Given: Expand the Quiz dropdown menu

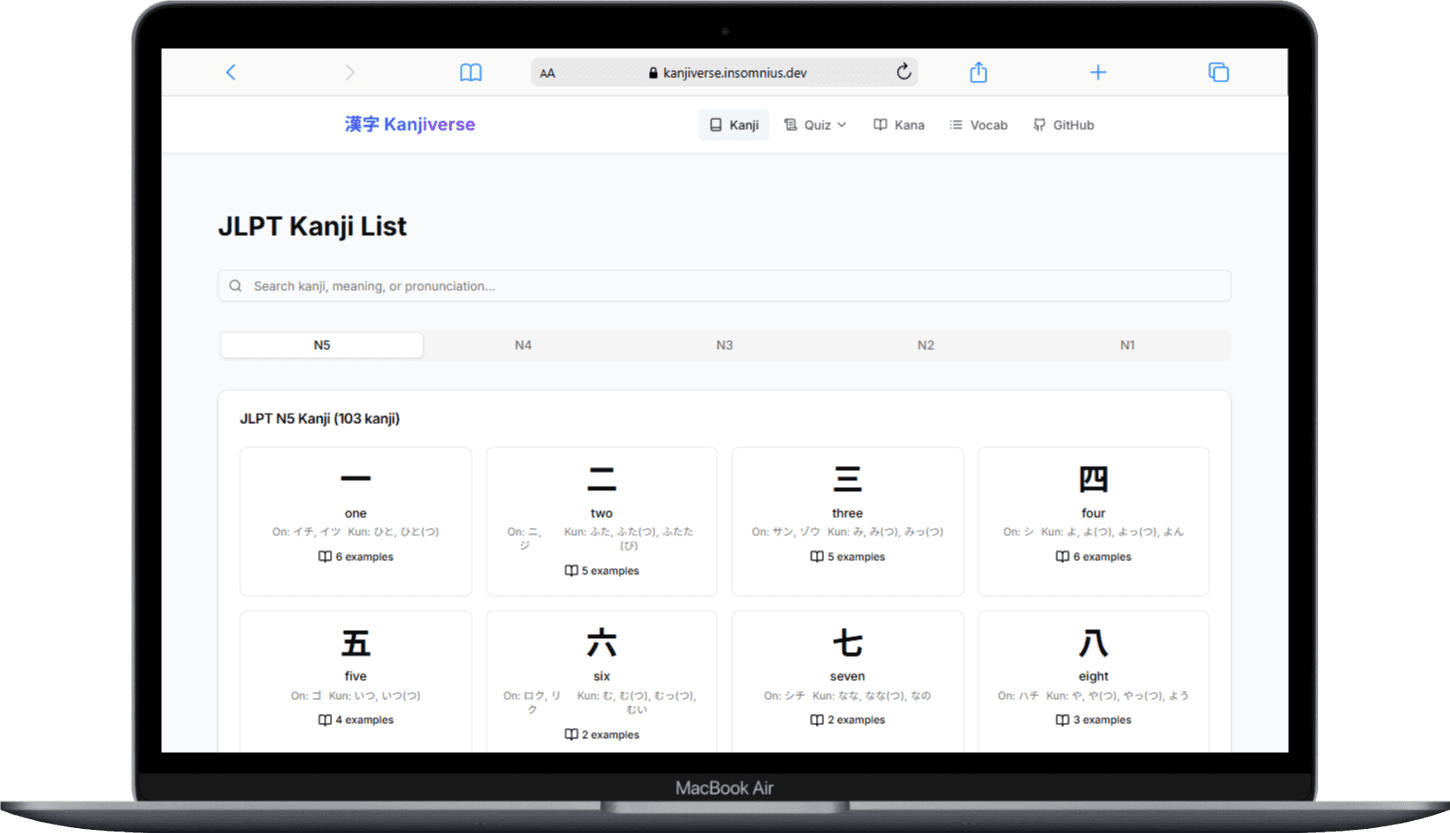Looking at the screenshot, I should [815, 125].
